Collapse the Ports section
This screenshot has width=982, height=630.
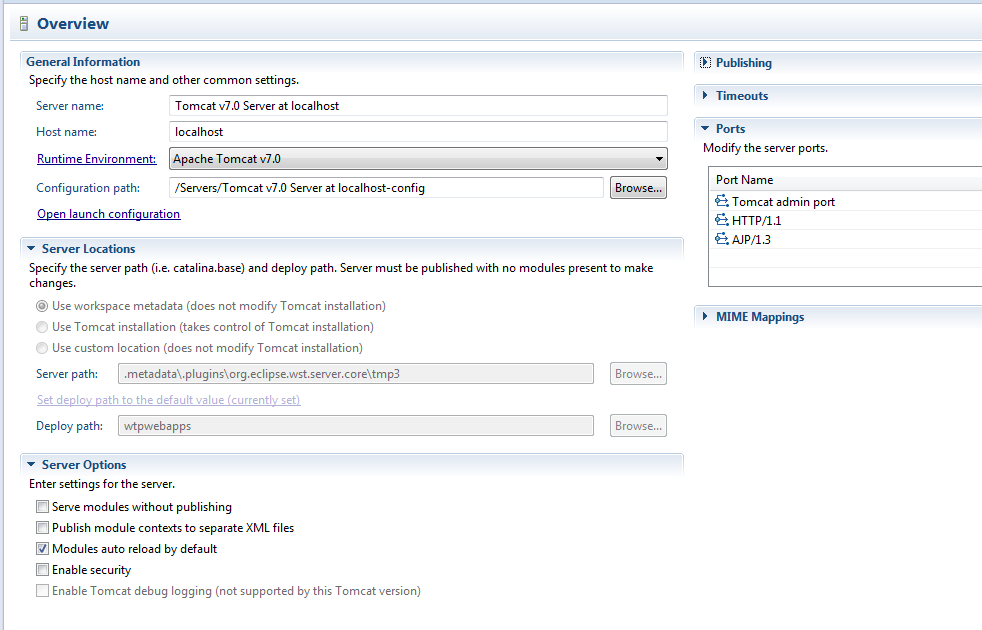point(704,129)
